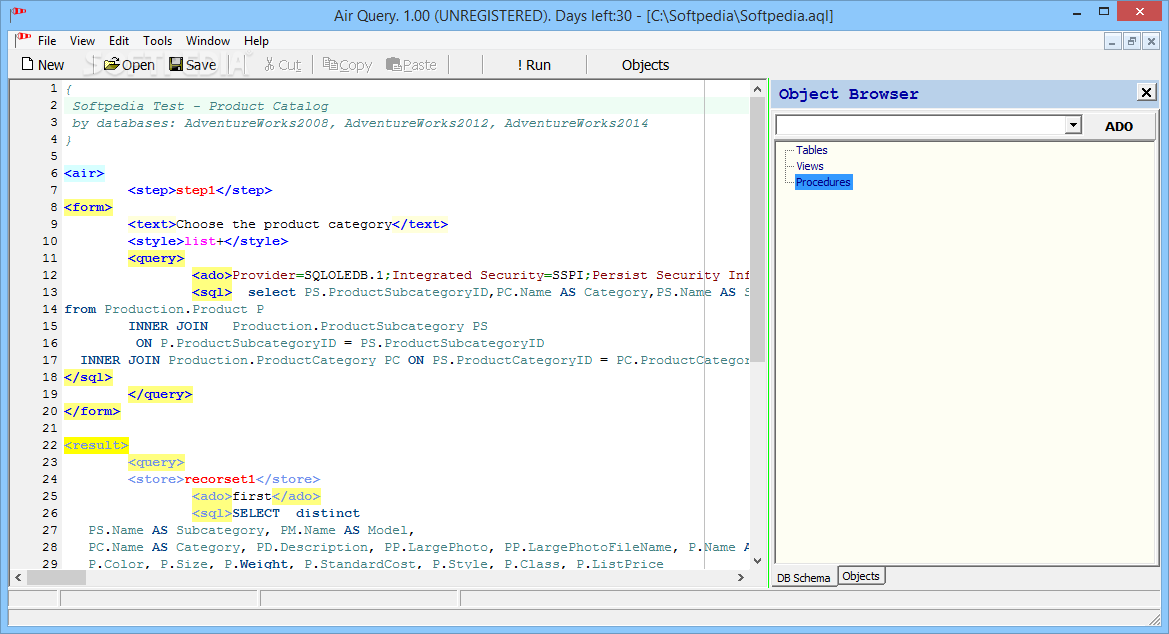Click the editor vertical scrollbar thumb

(757, 230)
